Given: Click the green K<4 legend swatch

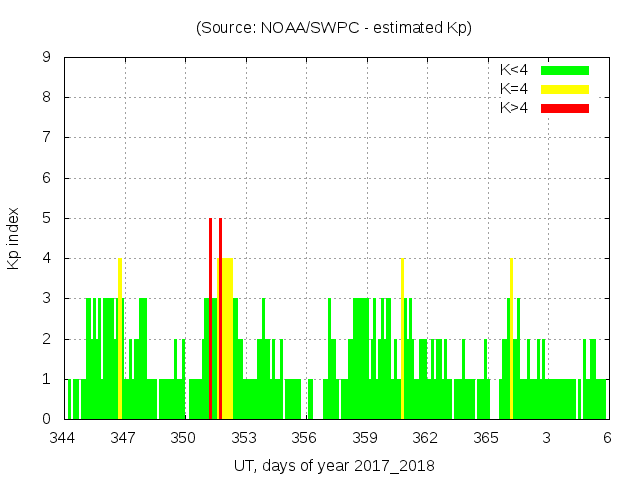Looking at the screenshot, I should (565, 70).
